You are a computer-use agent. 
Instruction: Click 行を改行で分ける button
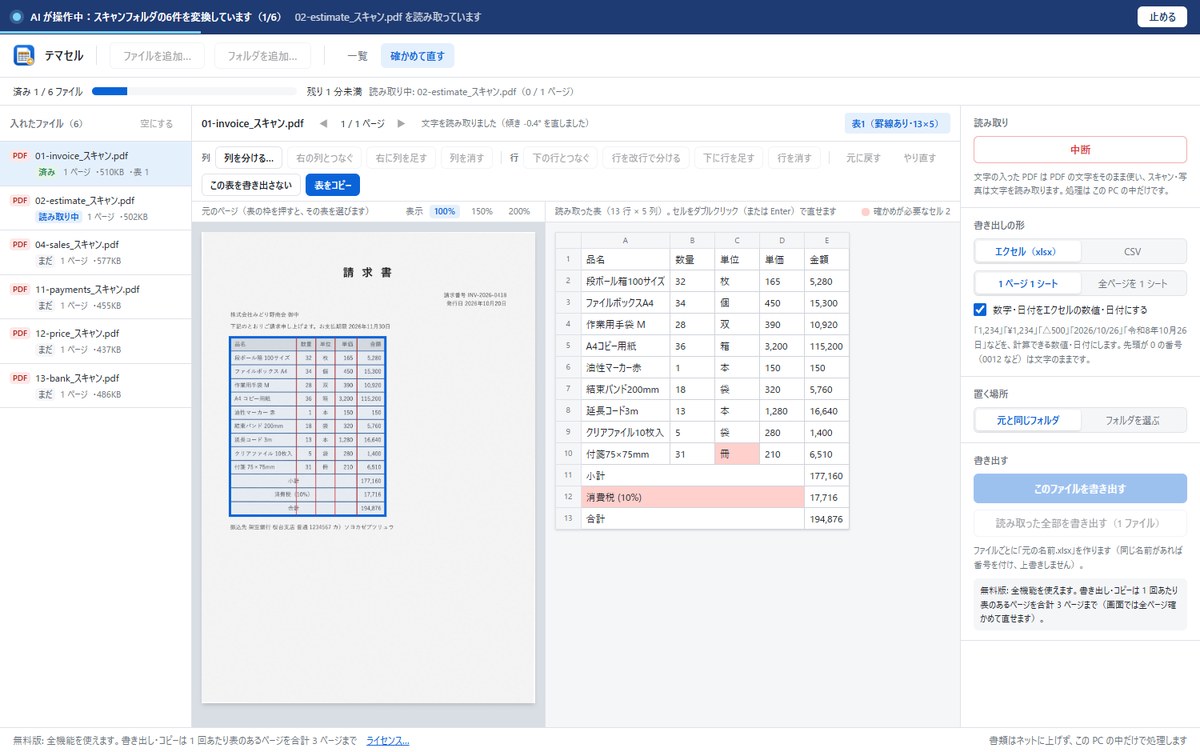[647, 158]
